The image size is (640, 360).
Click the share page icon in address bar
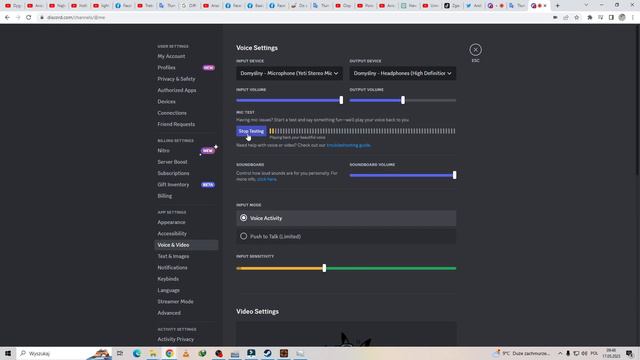566,18
